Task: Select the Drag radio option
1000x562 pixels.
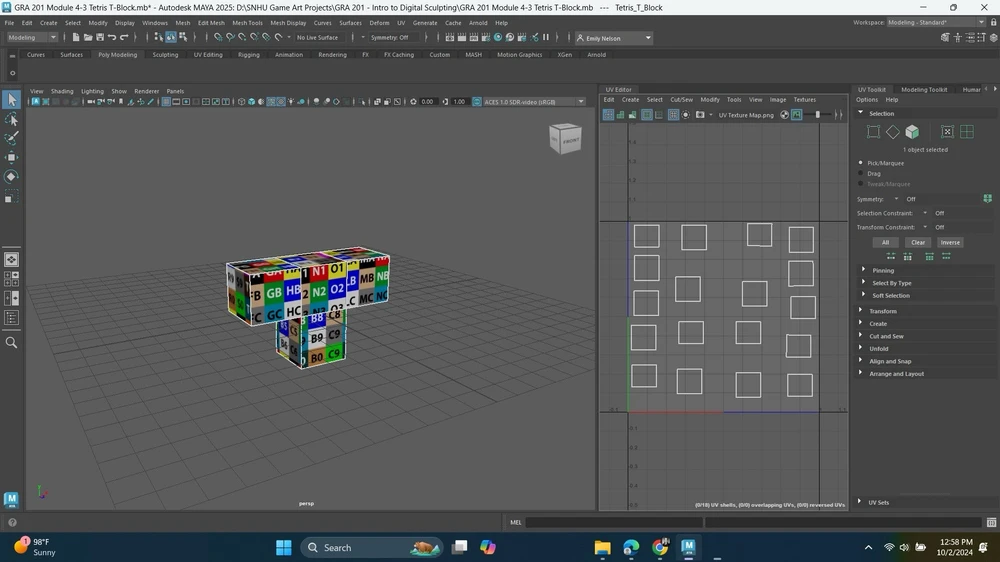Action: click(x=861, y=173)
